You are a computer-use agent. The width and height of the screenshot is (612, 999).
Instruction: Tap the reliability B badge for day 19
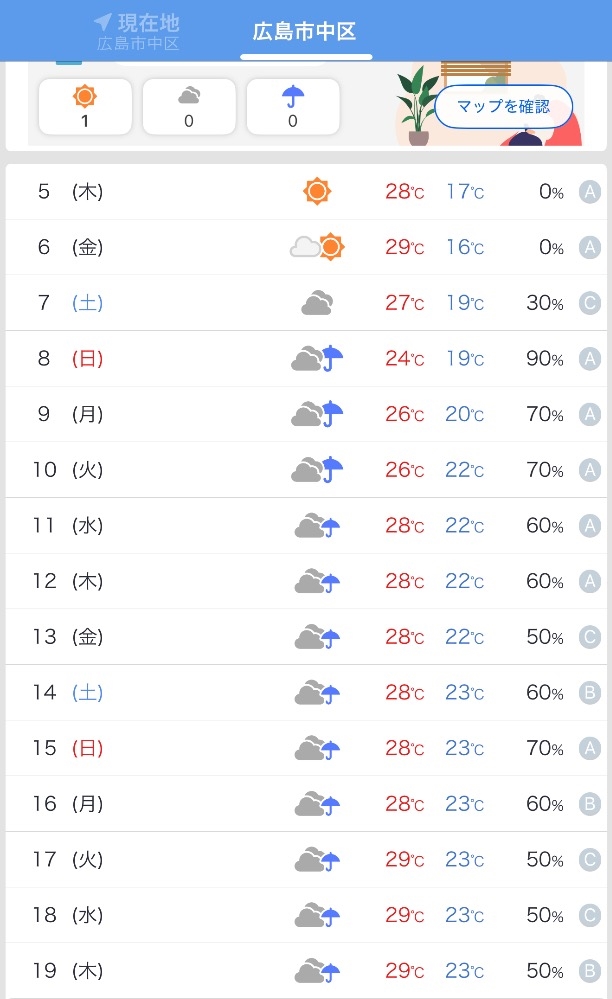pos(589,970)
